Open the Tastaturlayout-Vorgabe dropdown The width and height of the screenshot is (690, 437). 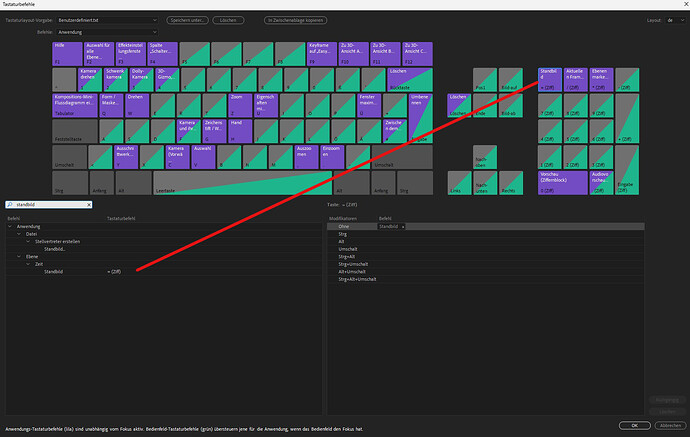pyautogui.click(x=107, y=20)
